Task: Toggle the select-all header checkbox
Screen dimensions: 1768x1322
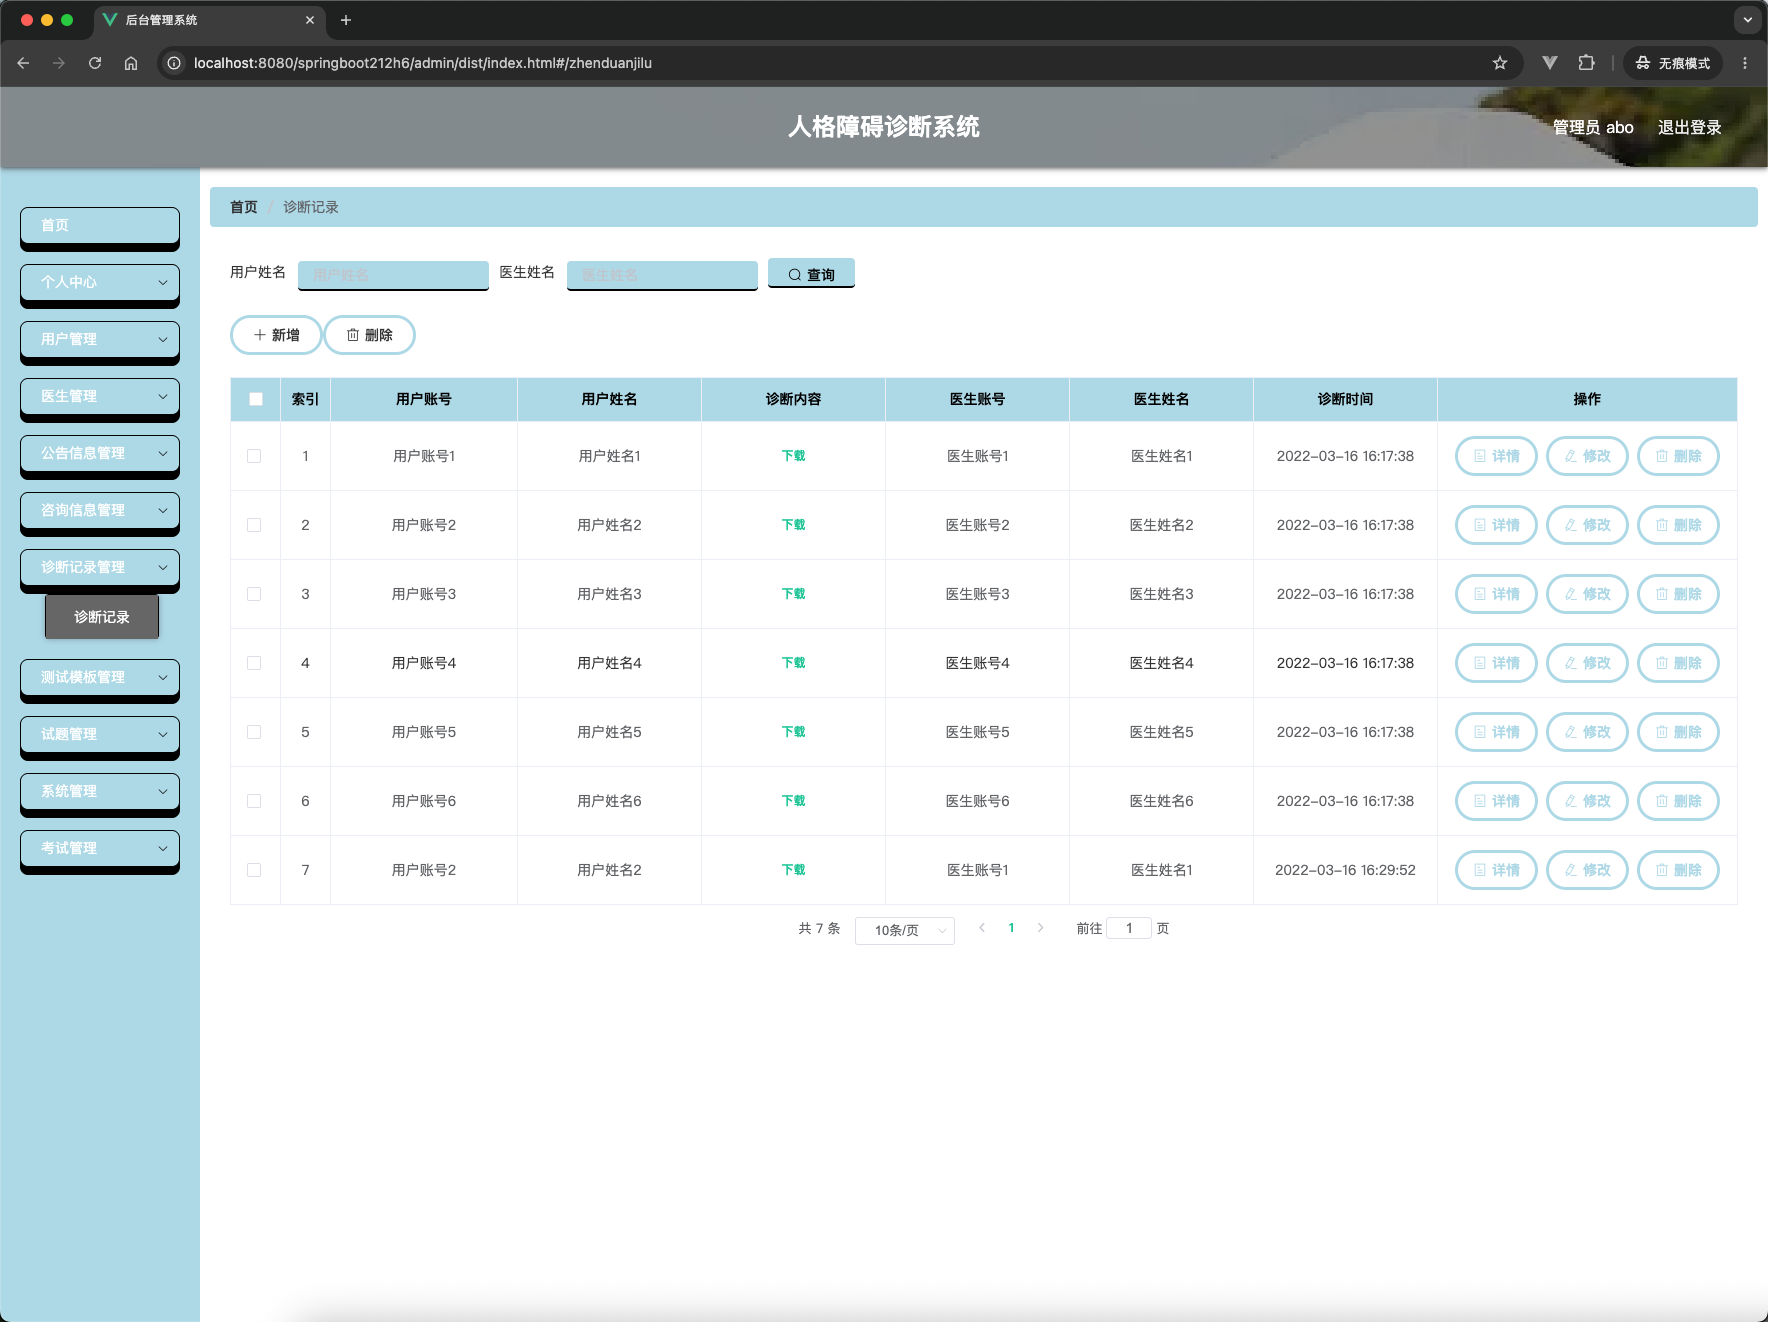Action: tap(256, 399)
